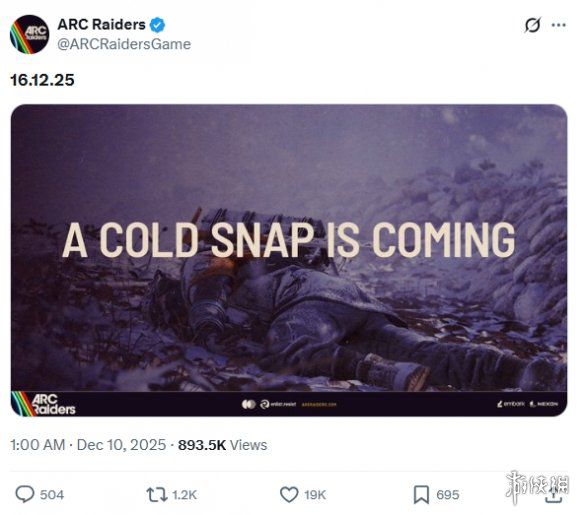Open the ARC Raiders profile avatar

29,35
